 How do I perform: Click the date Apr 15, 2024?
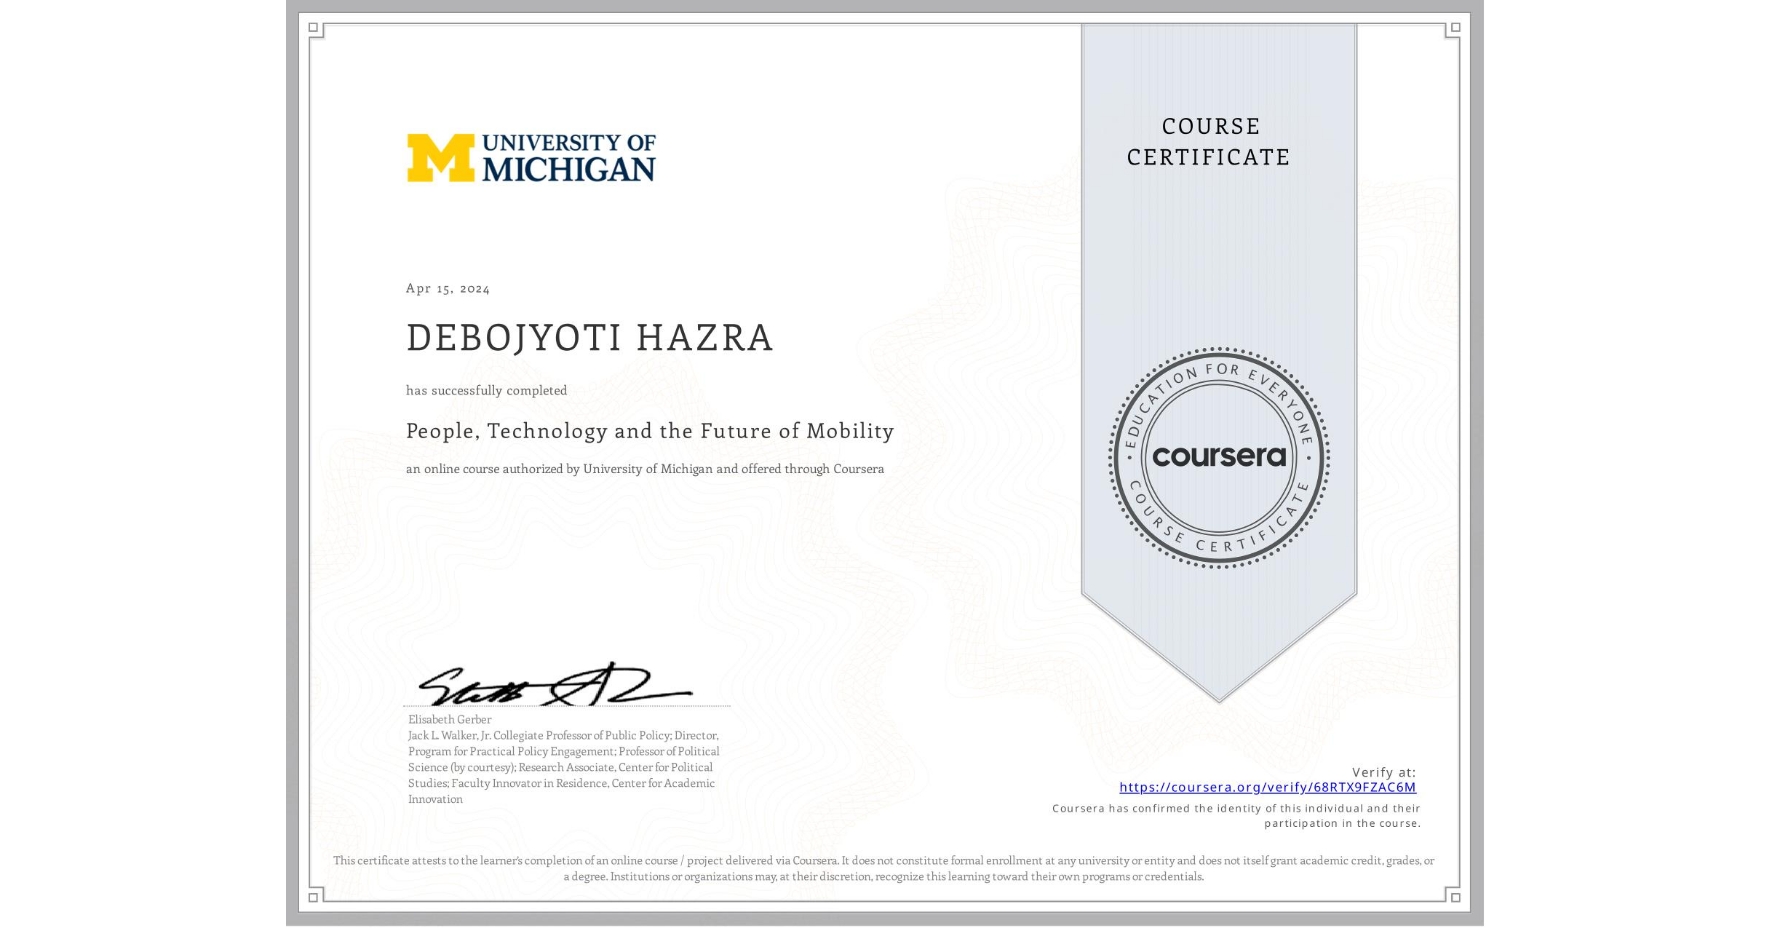coord(448,288)
